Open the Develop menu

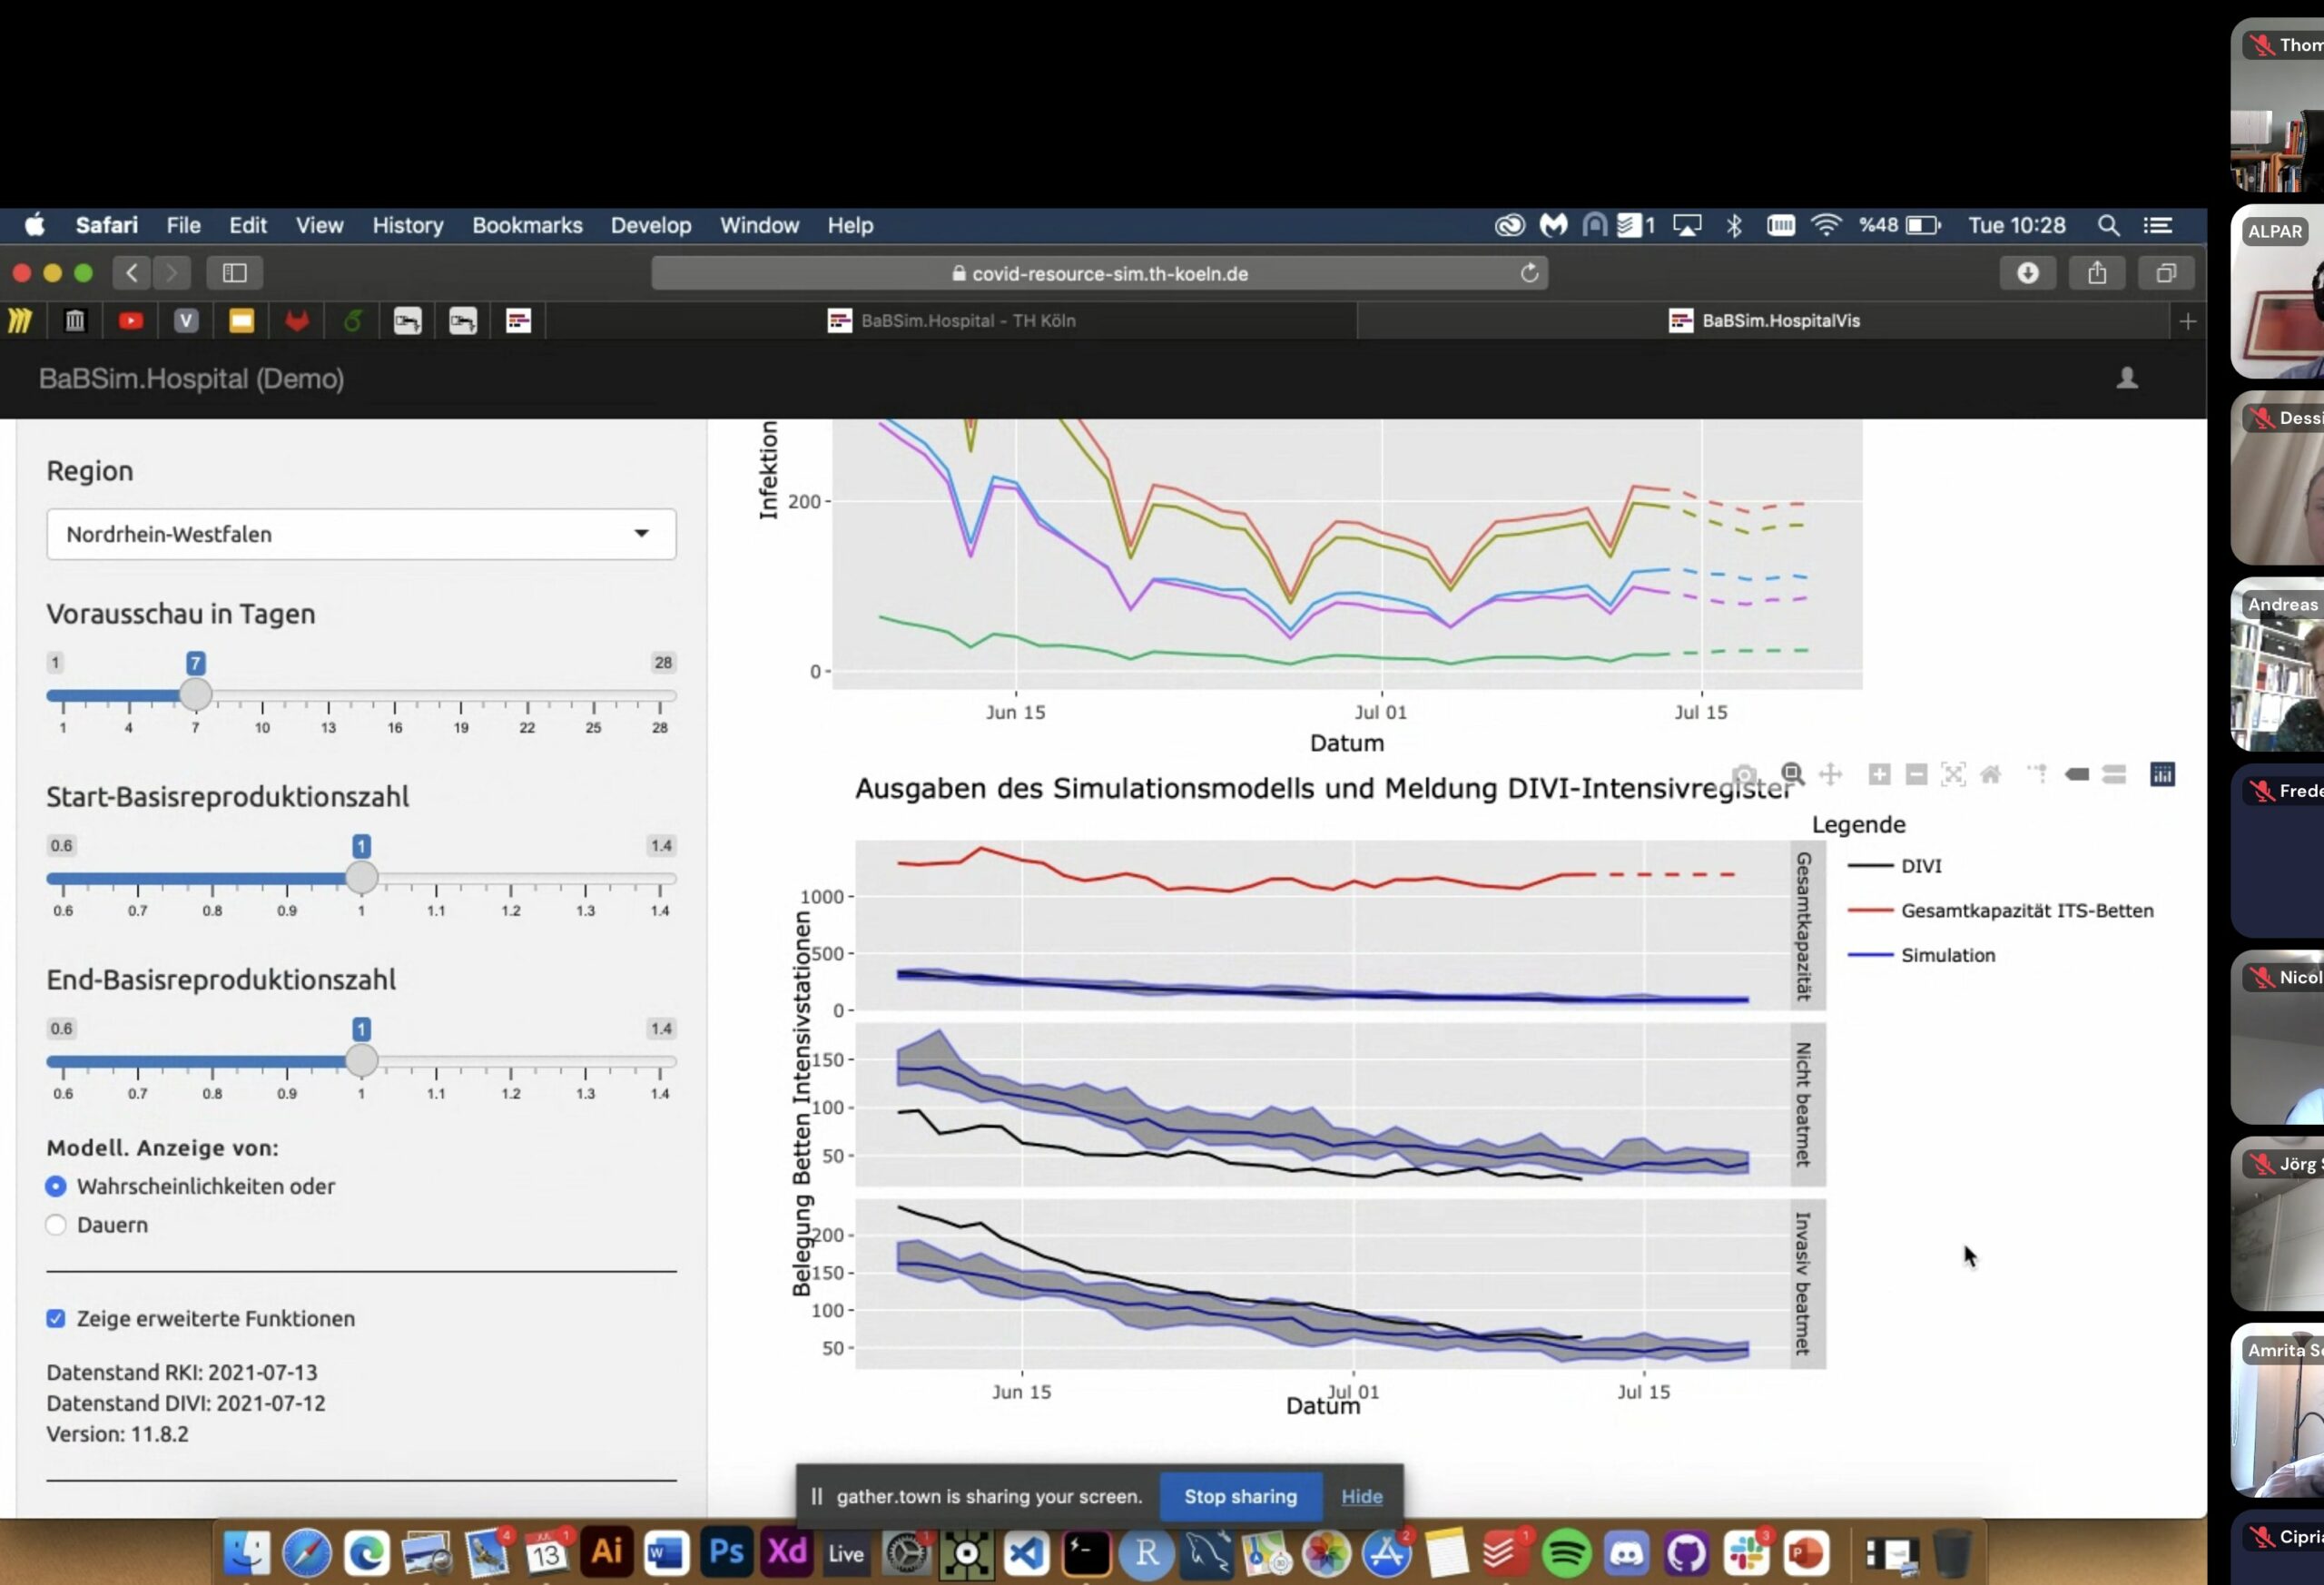tap(651, 225)
